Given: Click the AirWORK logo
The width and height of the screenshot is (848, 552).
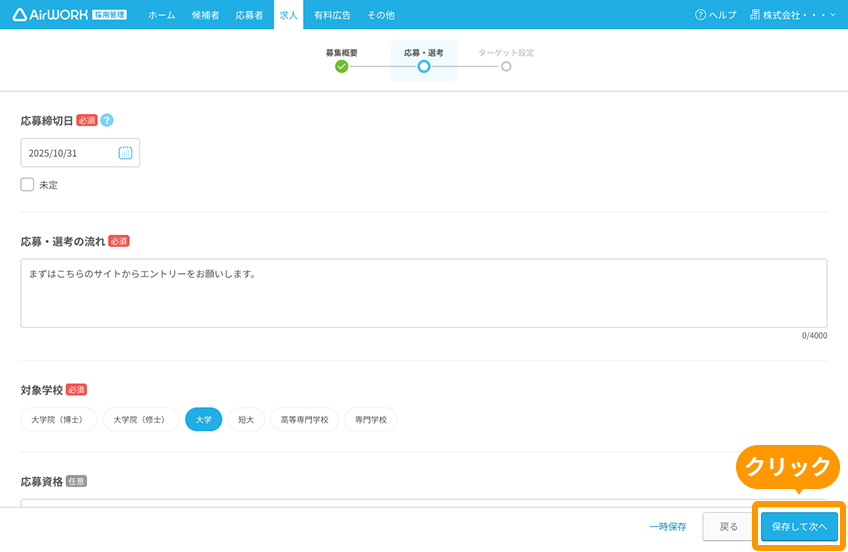Looking at the screenshot, I should tap(69, 15).
